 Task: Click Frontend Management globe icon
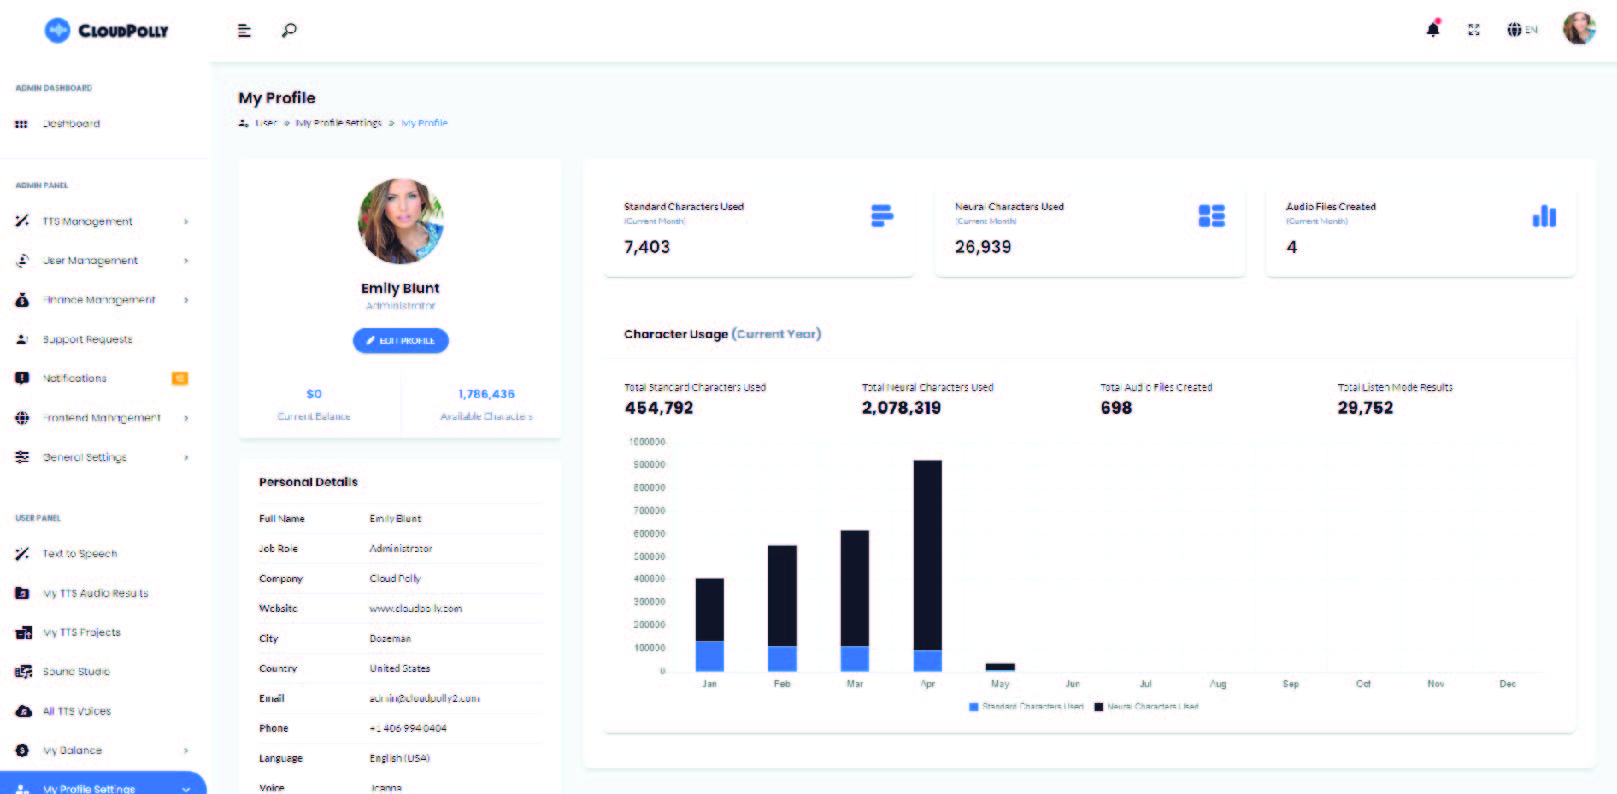tap(22, 418)
